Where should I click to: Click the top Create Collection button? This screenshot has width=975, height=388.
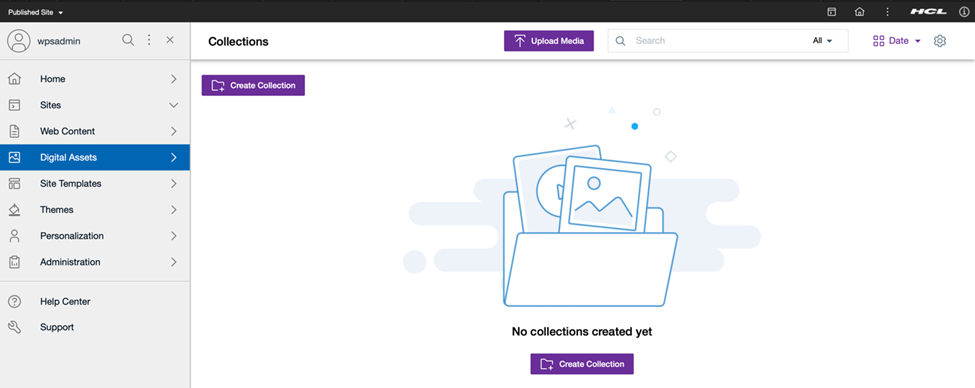(x=253, y=85)
